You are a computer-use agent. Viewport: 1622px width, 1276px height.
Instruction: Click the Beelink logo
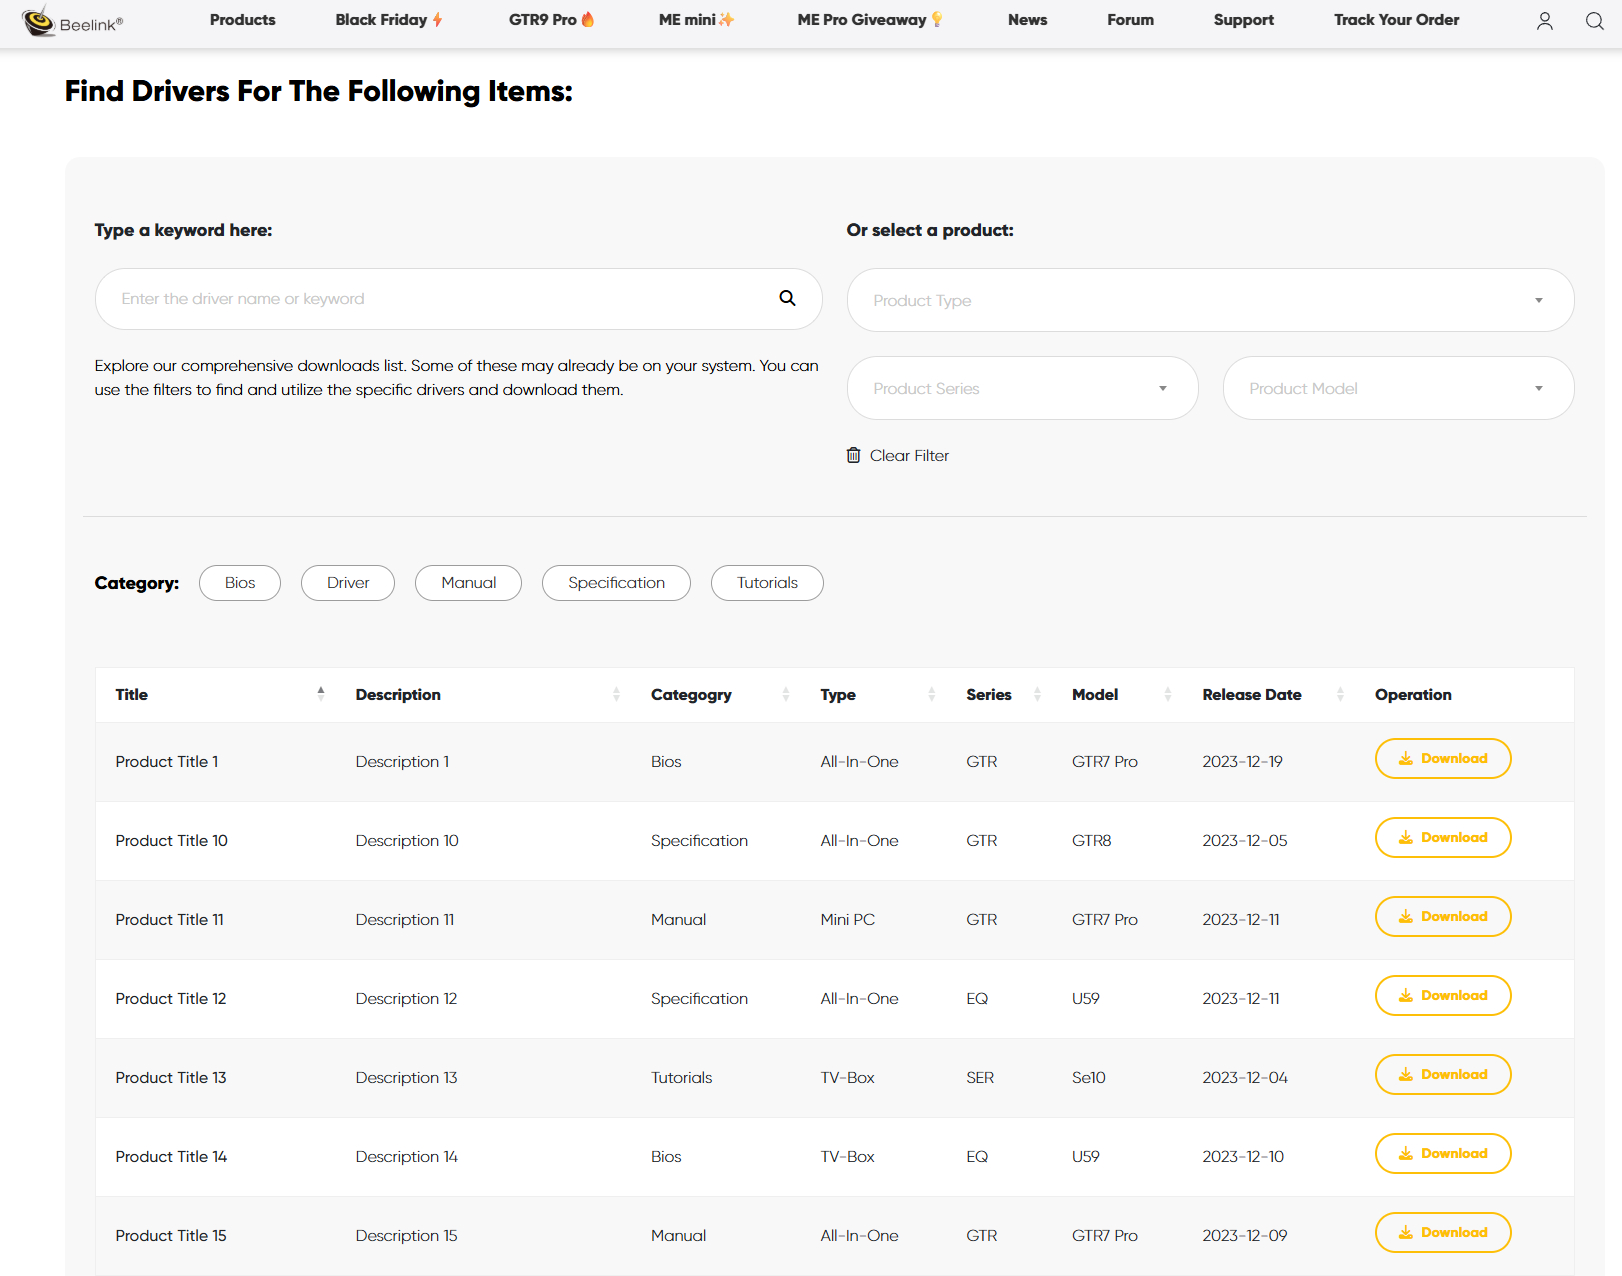[x=72, y=21]
